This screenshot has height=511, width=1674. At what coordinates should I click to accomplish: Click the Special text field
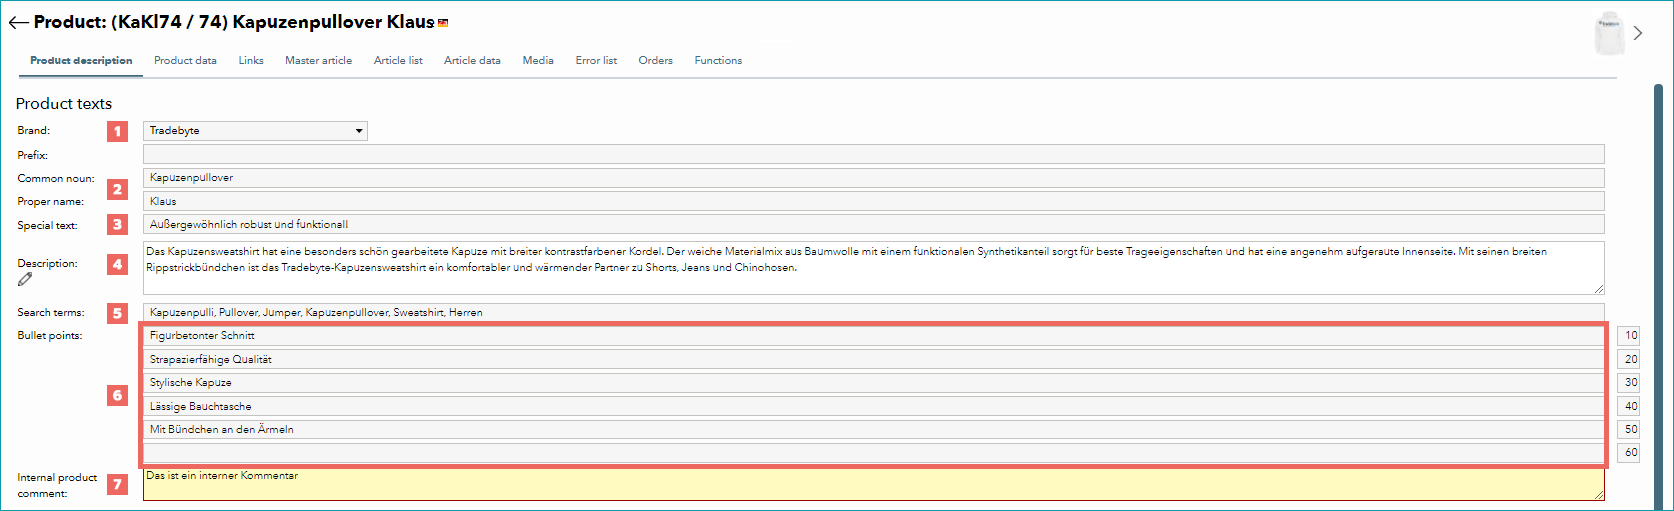pos(874,225)
